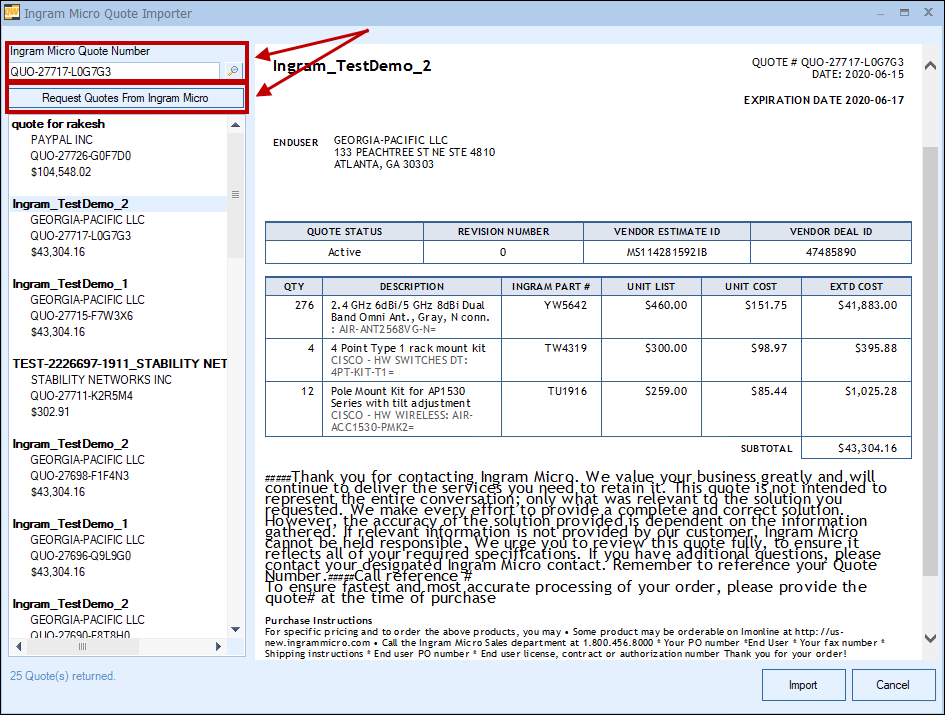Close the Quote Importer window
Viewport: 945px width, 715px height.
929,12
